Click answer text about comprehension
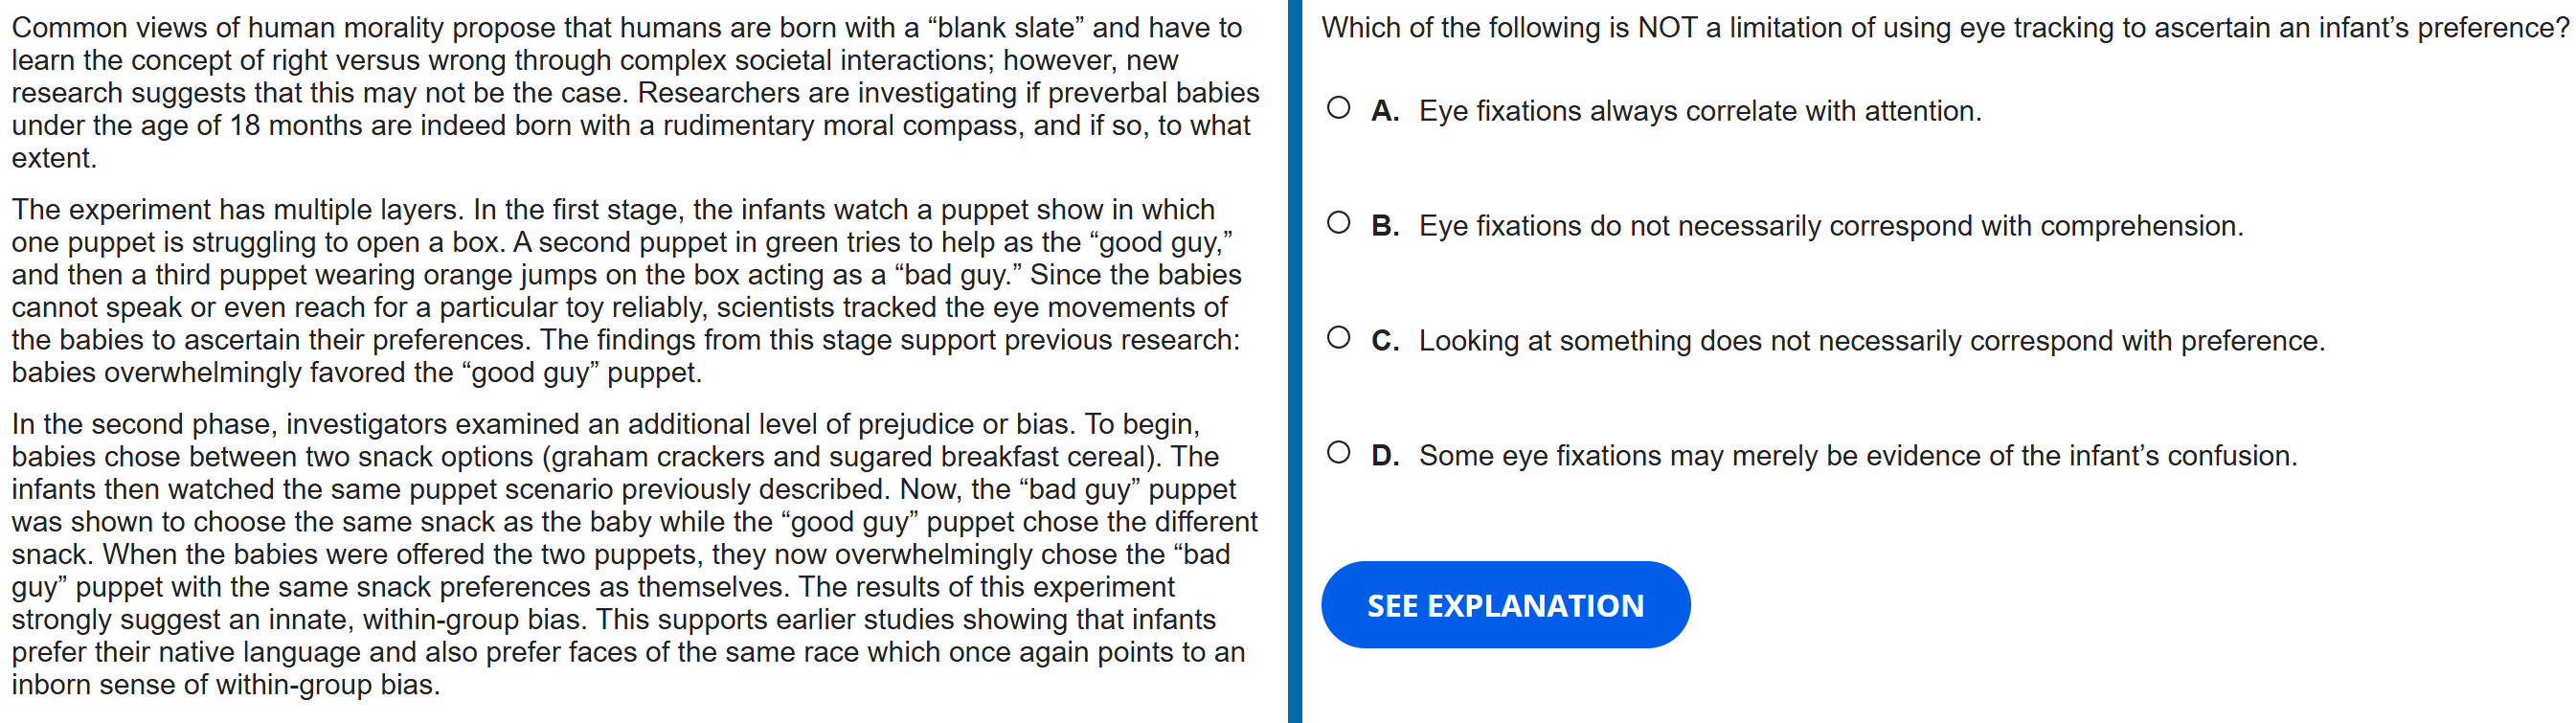Viewport: 2576px width, 723px height. coord(1830,226)
